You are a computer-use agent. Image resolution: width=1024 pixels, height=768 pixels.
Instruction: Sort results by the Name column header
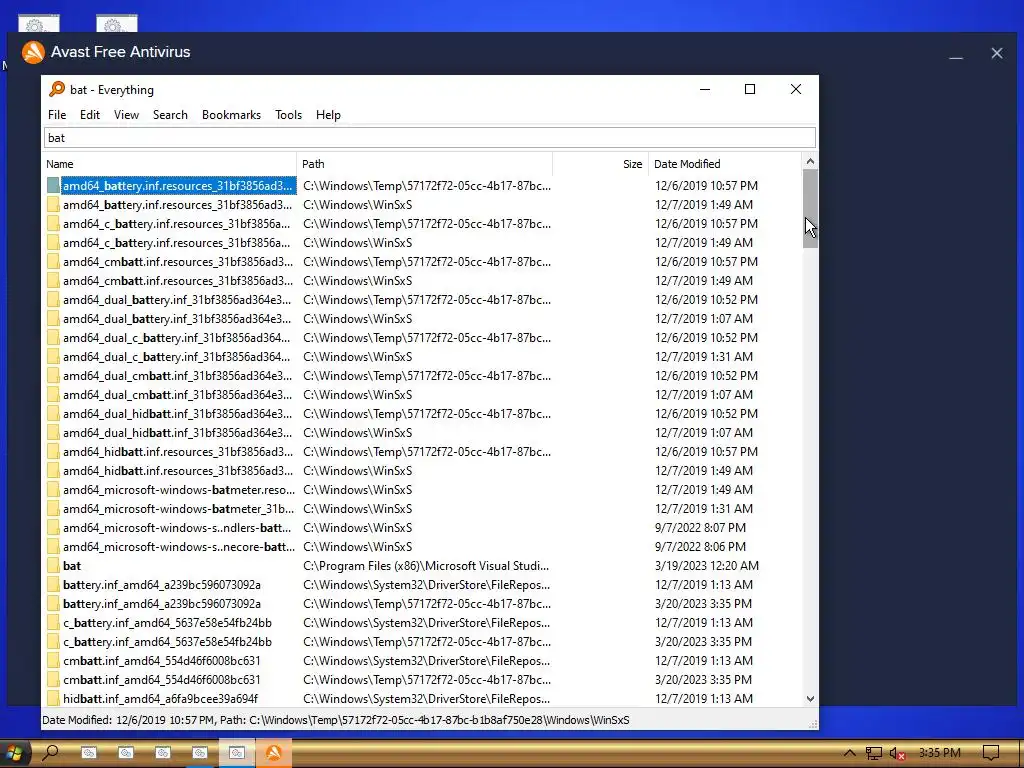point(170,164)
